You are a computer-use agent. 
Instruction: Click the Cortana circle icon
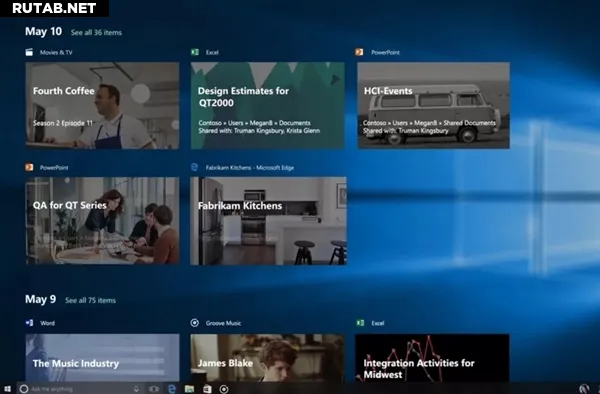24,389
